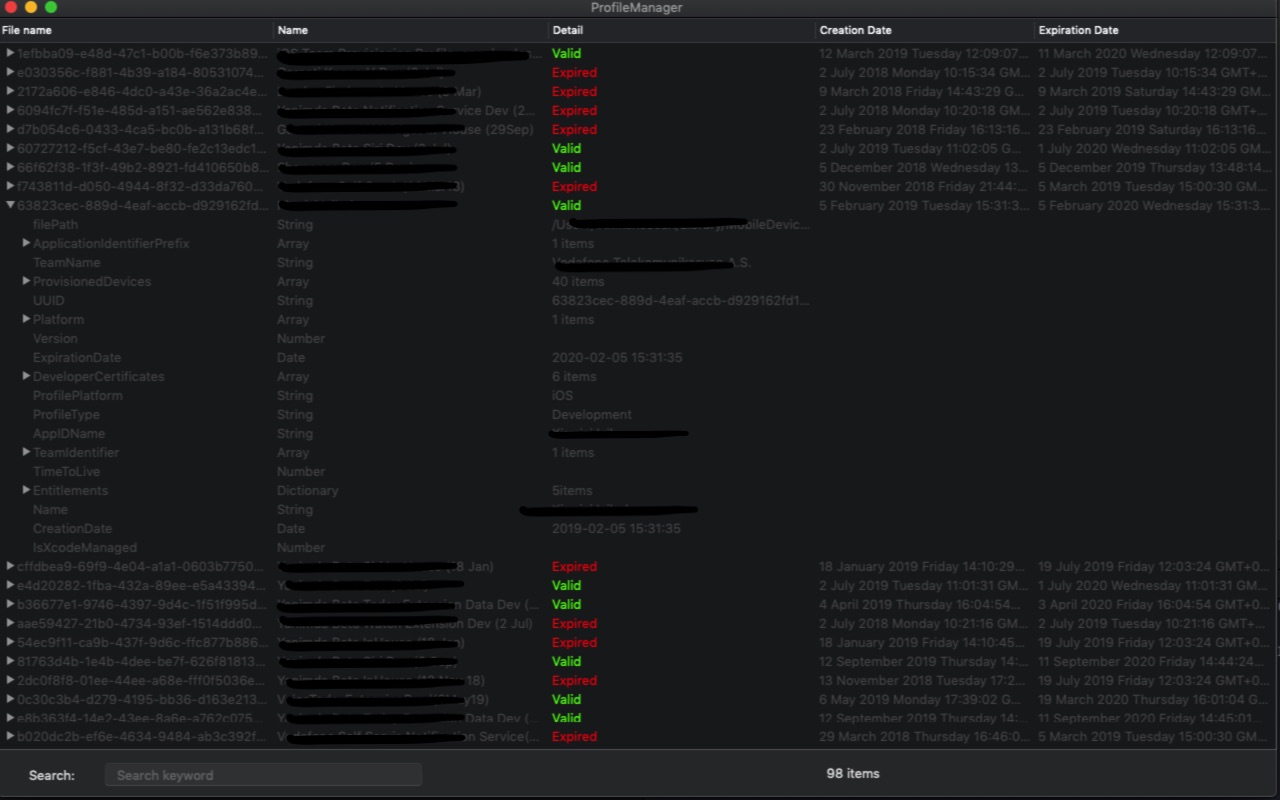Select the 2dc0f8f8-01ee-44ee file name
The image size is (1280, 800).
pyautogui.click(x=142, y=680)
